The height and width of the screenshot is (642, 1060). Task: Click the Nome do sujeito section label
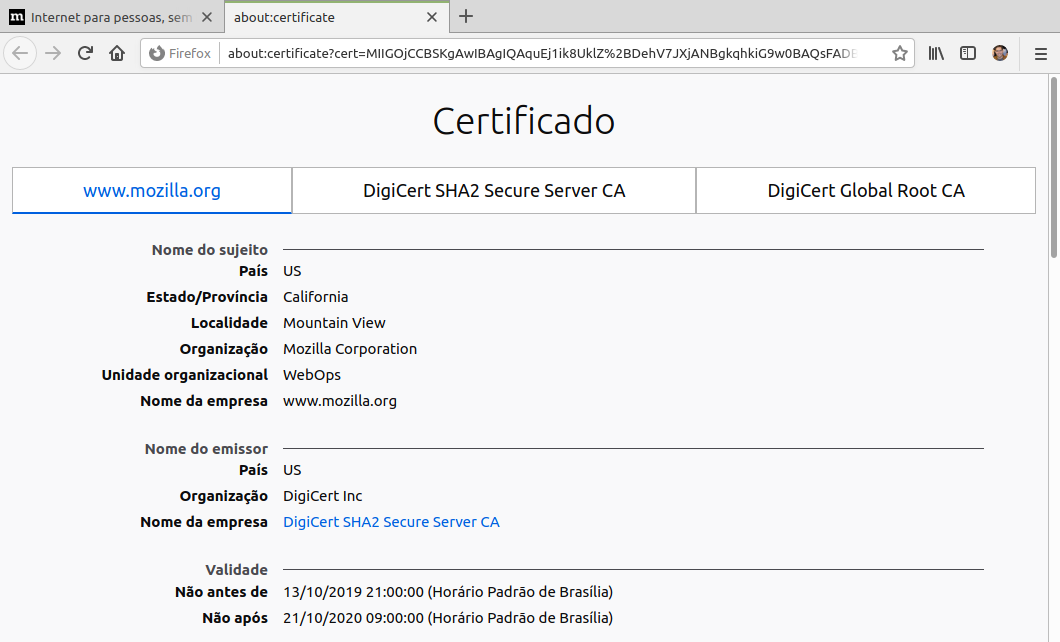point(210,250)
